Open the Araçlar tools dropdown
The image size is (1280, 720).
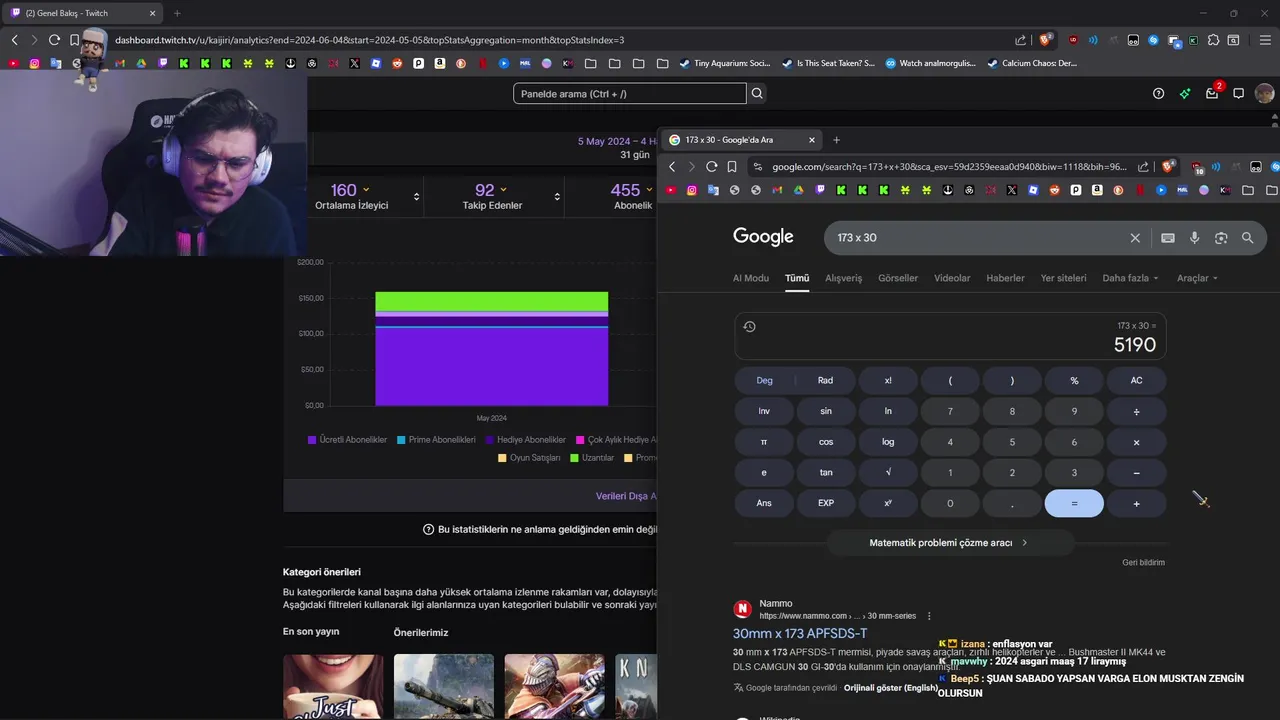[1197, 278]
